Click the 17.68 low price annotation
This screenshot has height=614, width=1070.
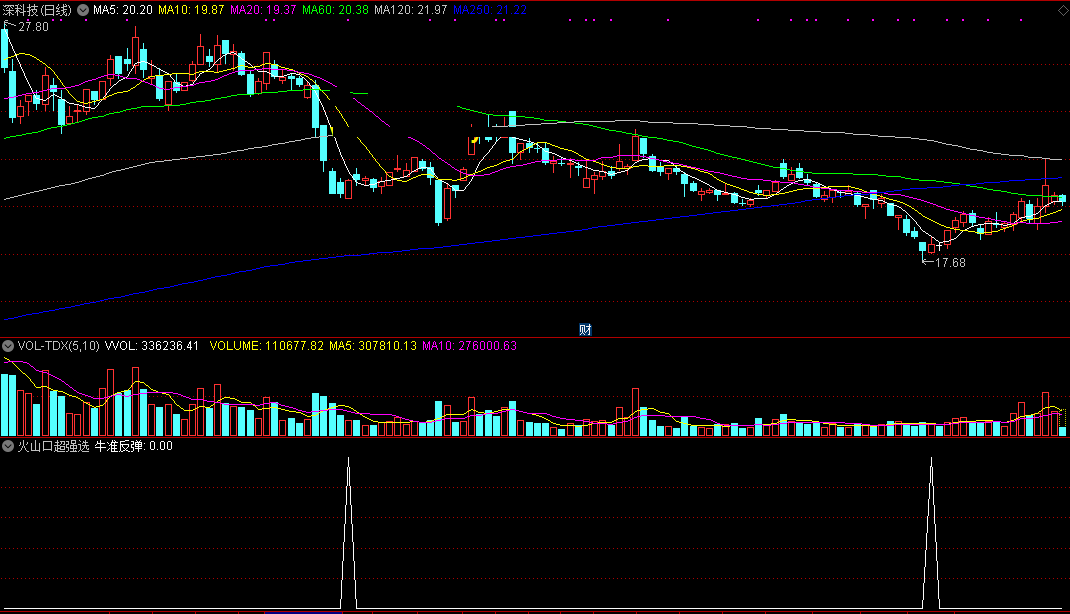coord(950,263)
